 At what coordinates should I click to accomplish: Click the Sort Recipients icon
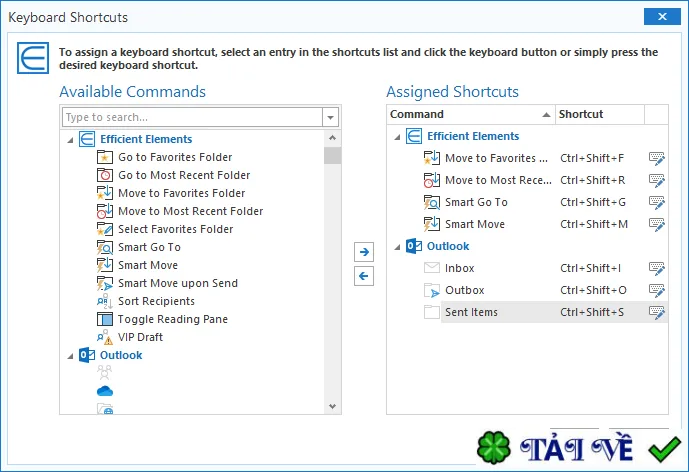point(105,301)
